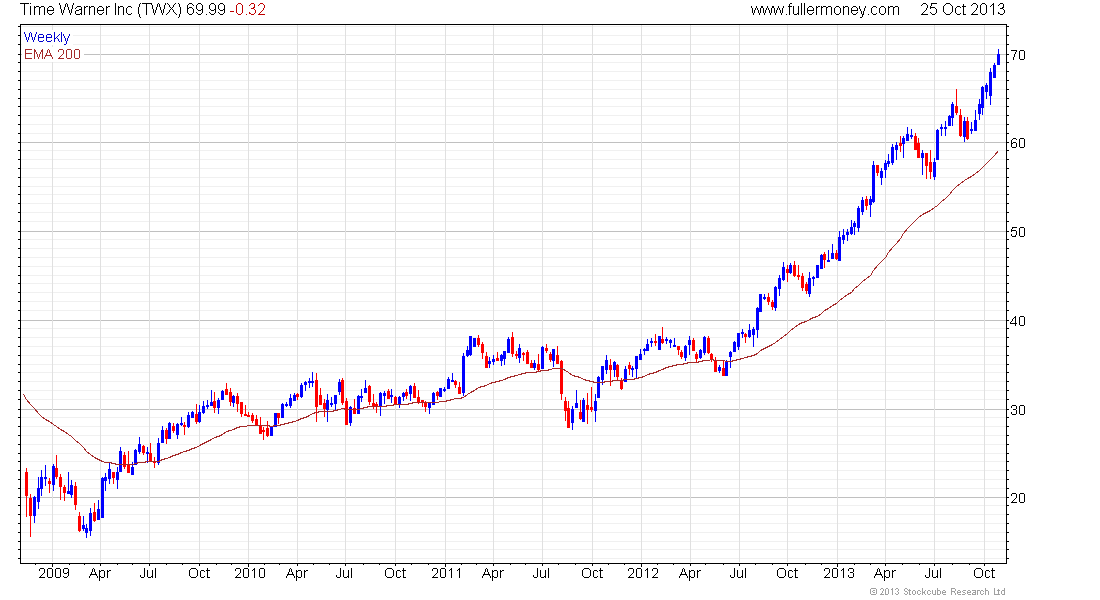Click the 2010 year label on time axis
1100x600 pixels.
coord(250,573)
